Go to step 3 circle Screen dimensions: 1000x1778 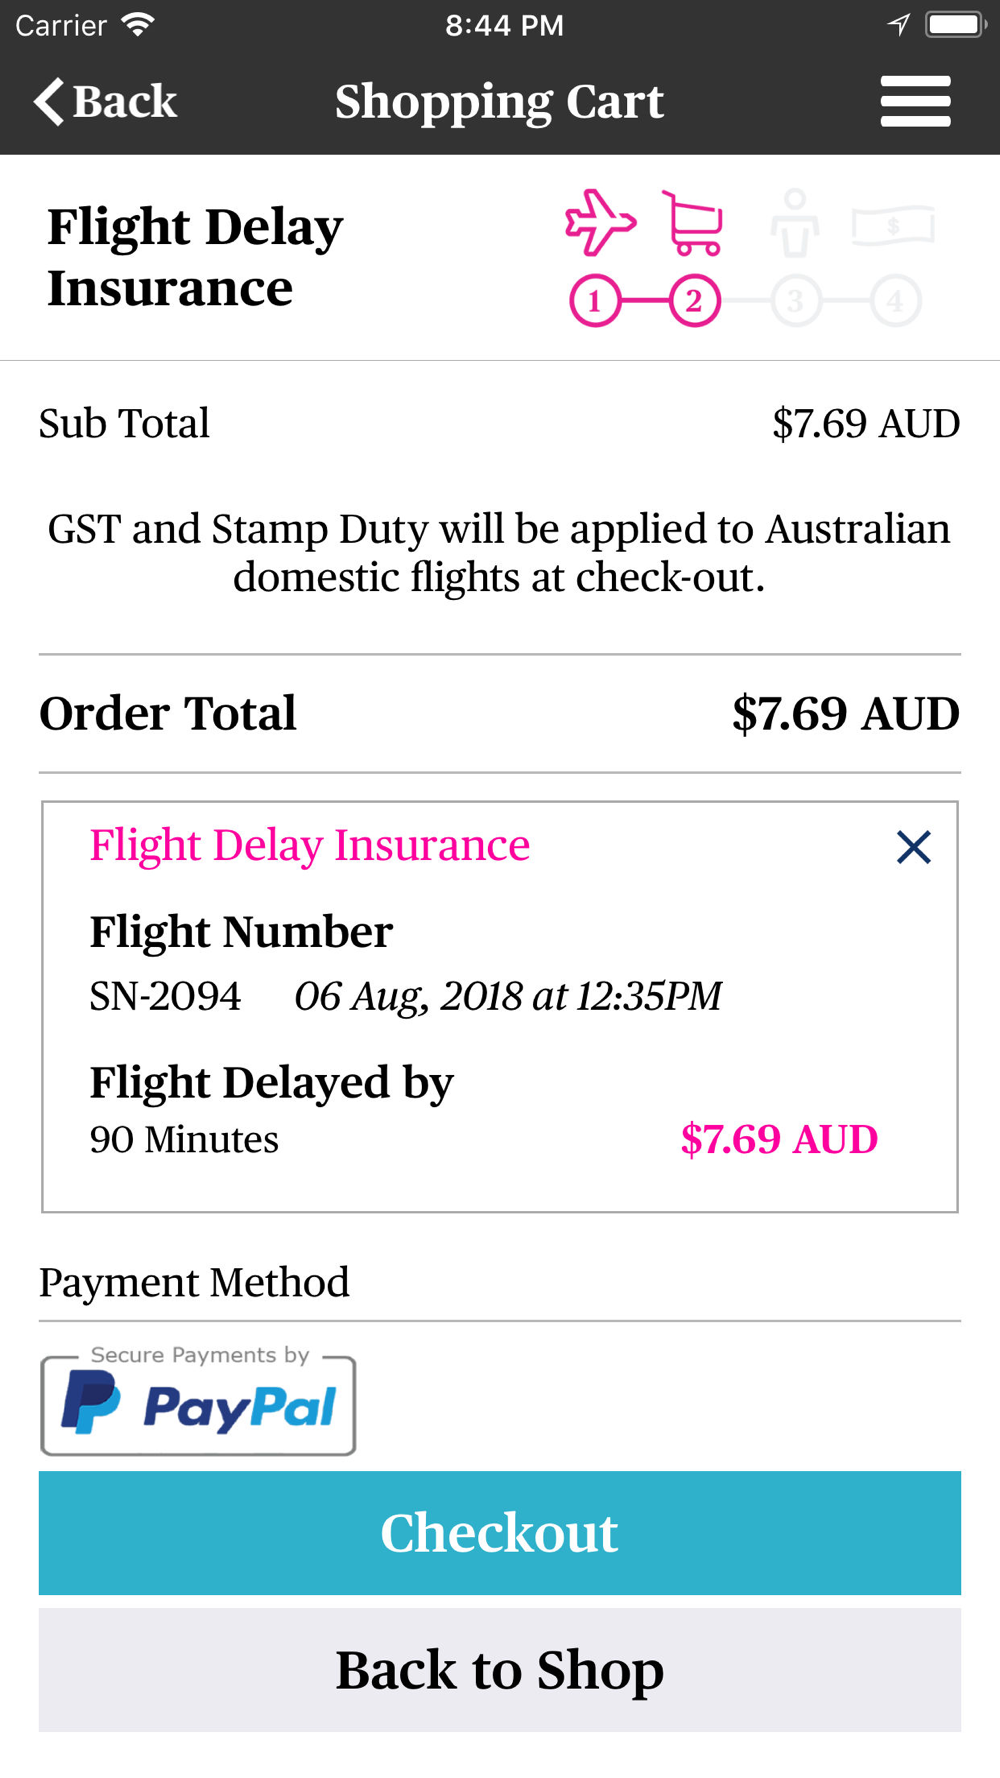click(x=795, y=300)
